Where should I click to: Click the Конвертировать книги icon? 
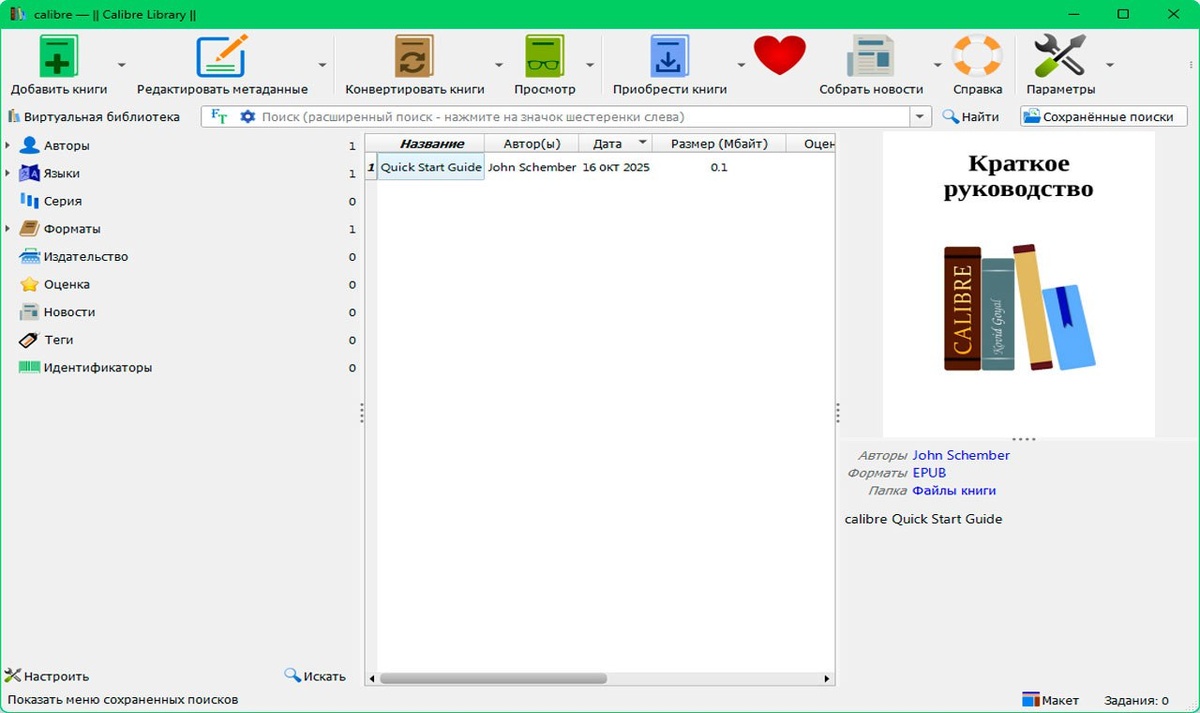414,56
